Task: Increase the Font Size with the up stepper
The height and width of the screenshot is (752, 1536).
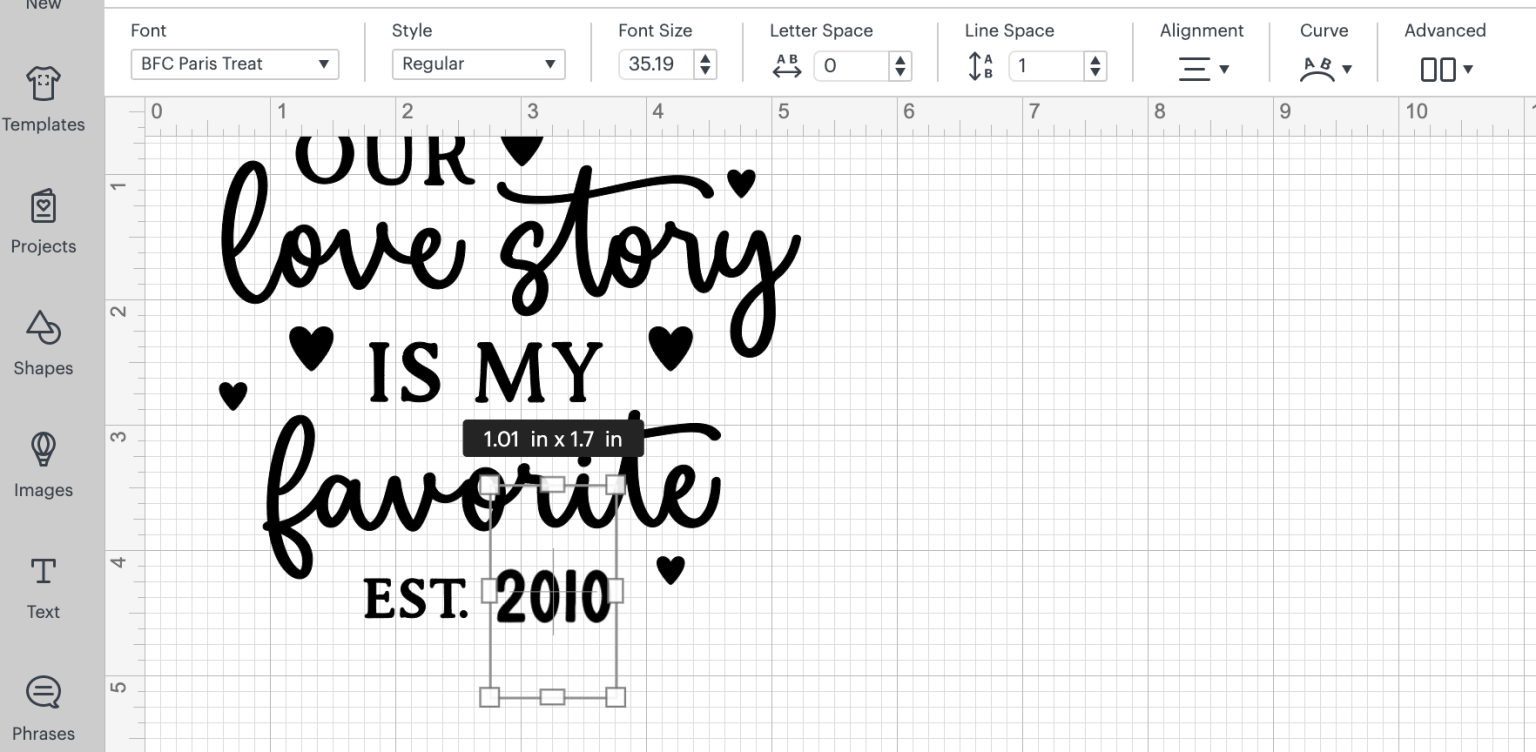Action: [707, 58]
